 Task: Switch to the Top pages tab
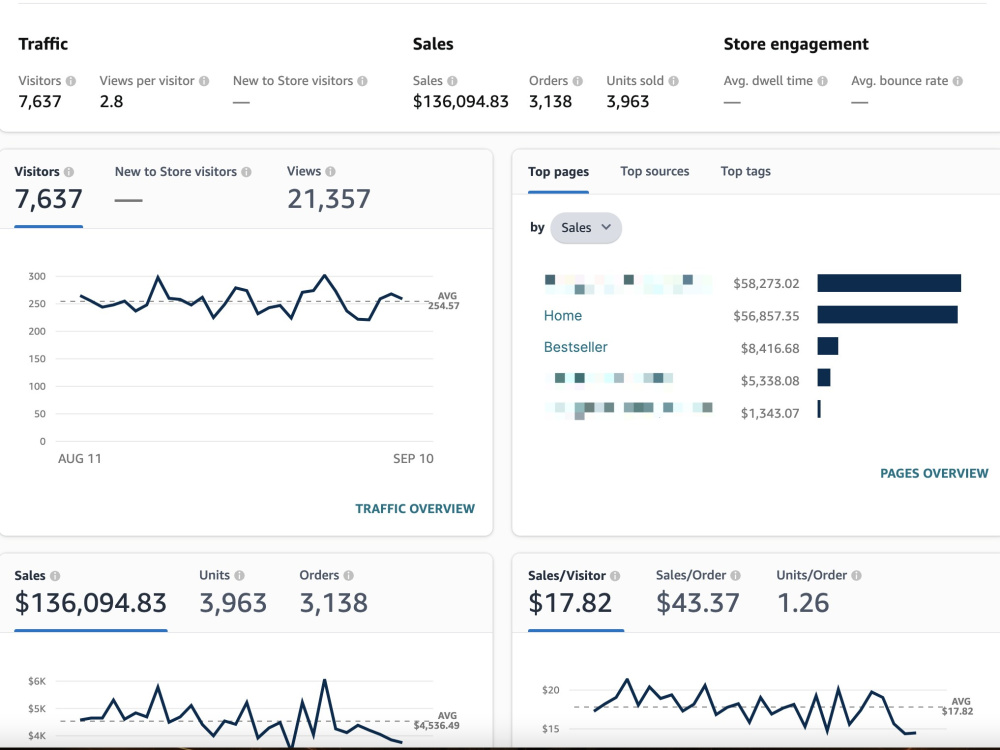click(x=559, y=172)
